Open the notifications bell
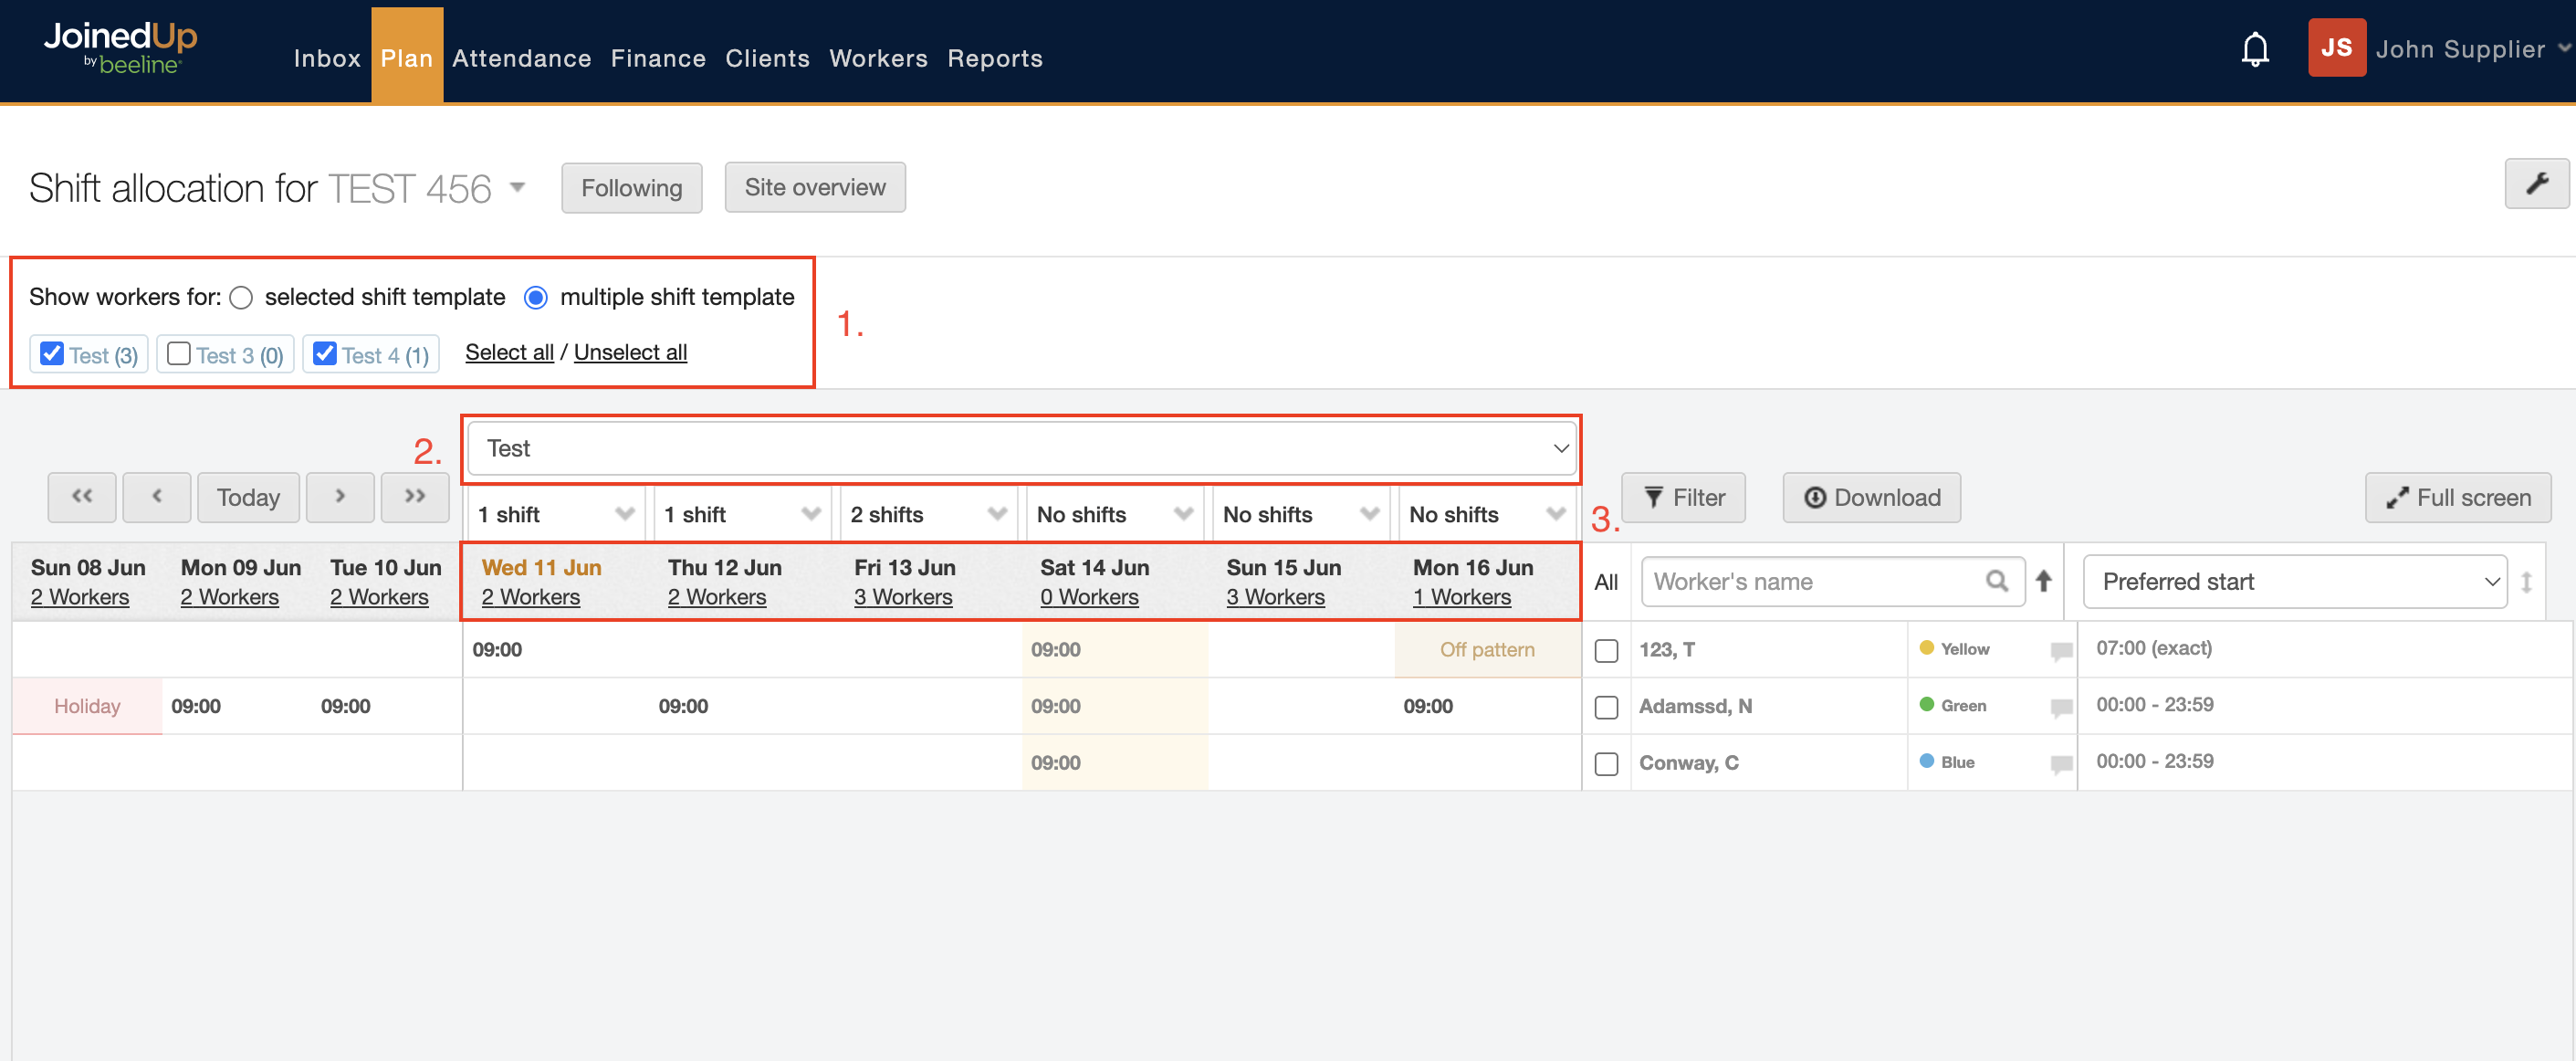2576x1061 pixels. pos(2254,49)
